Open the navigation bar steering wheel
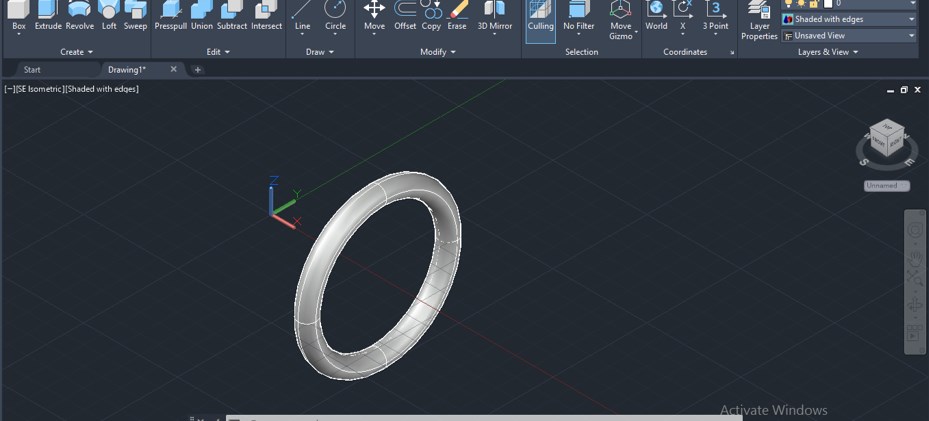 point(915,229)
